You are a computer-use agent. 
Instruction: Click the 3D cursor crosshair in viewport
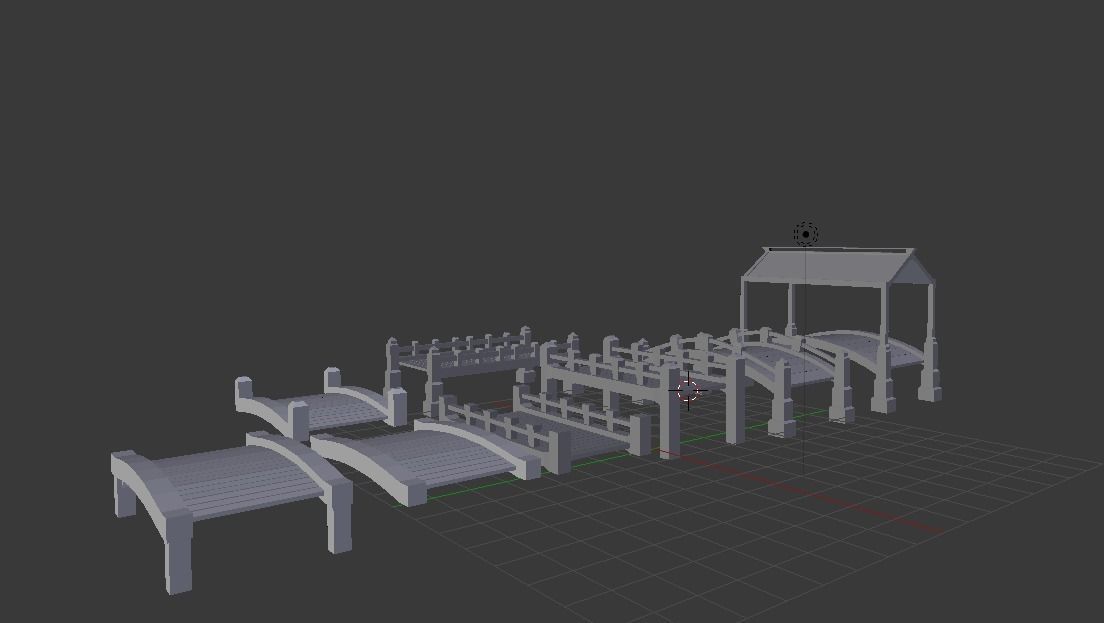tap(688, 390)
